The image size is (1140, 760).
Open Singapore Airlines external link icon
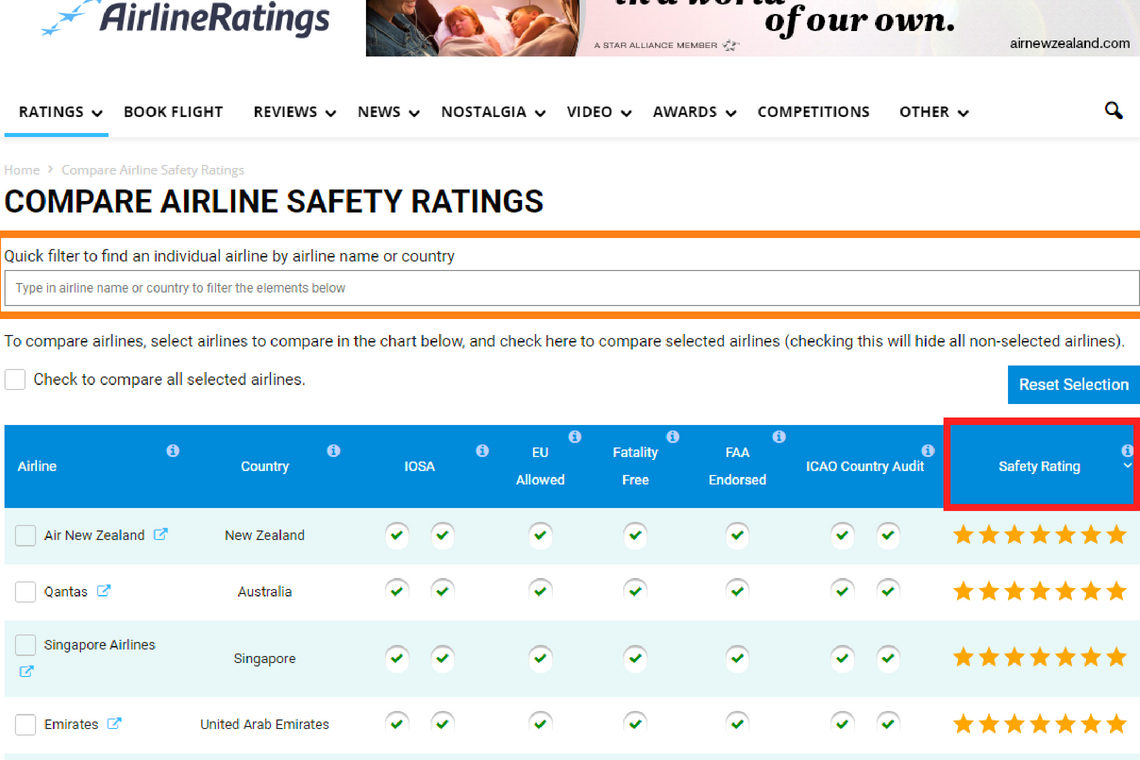tap(26, 671)
